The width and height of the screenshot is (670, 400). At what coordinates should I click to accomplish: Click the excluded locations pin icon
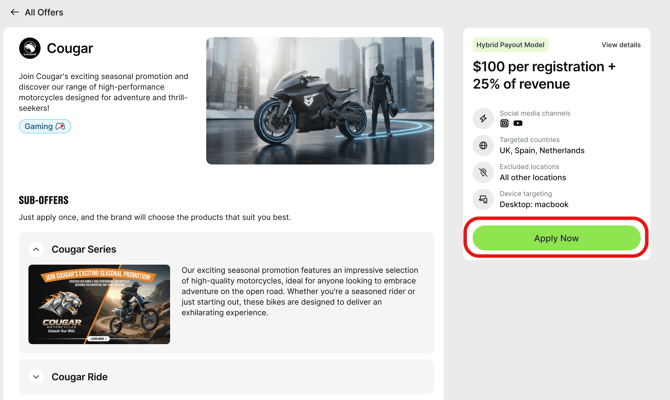pos(483,172)
